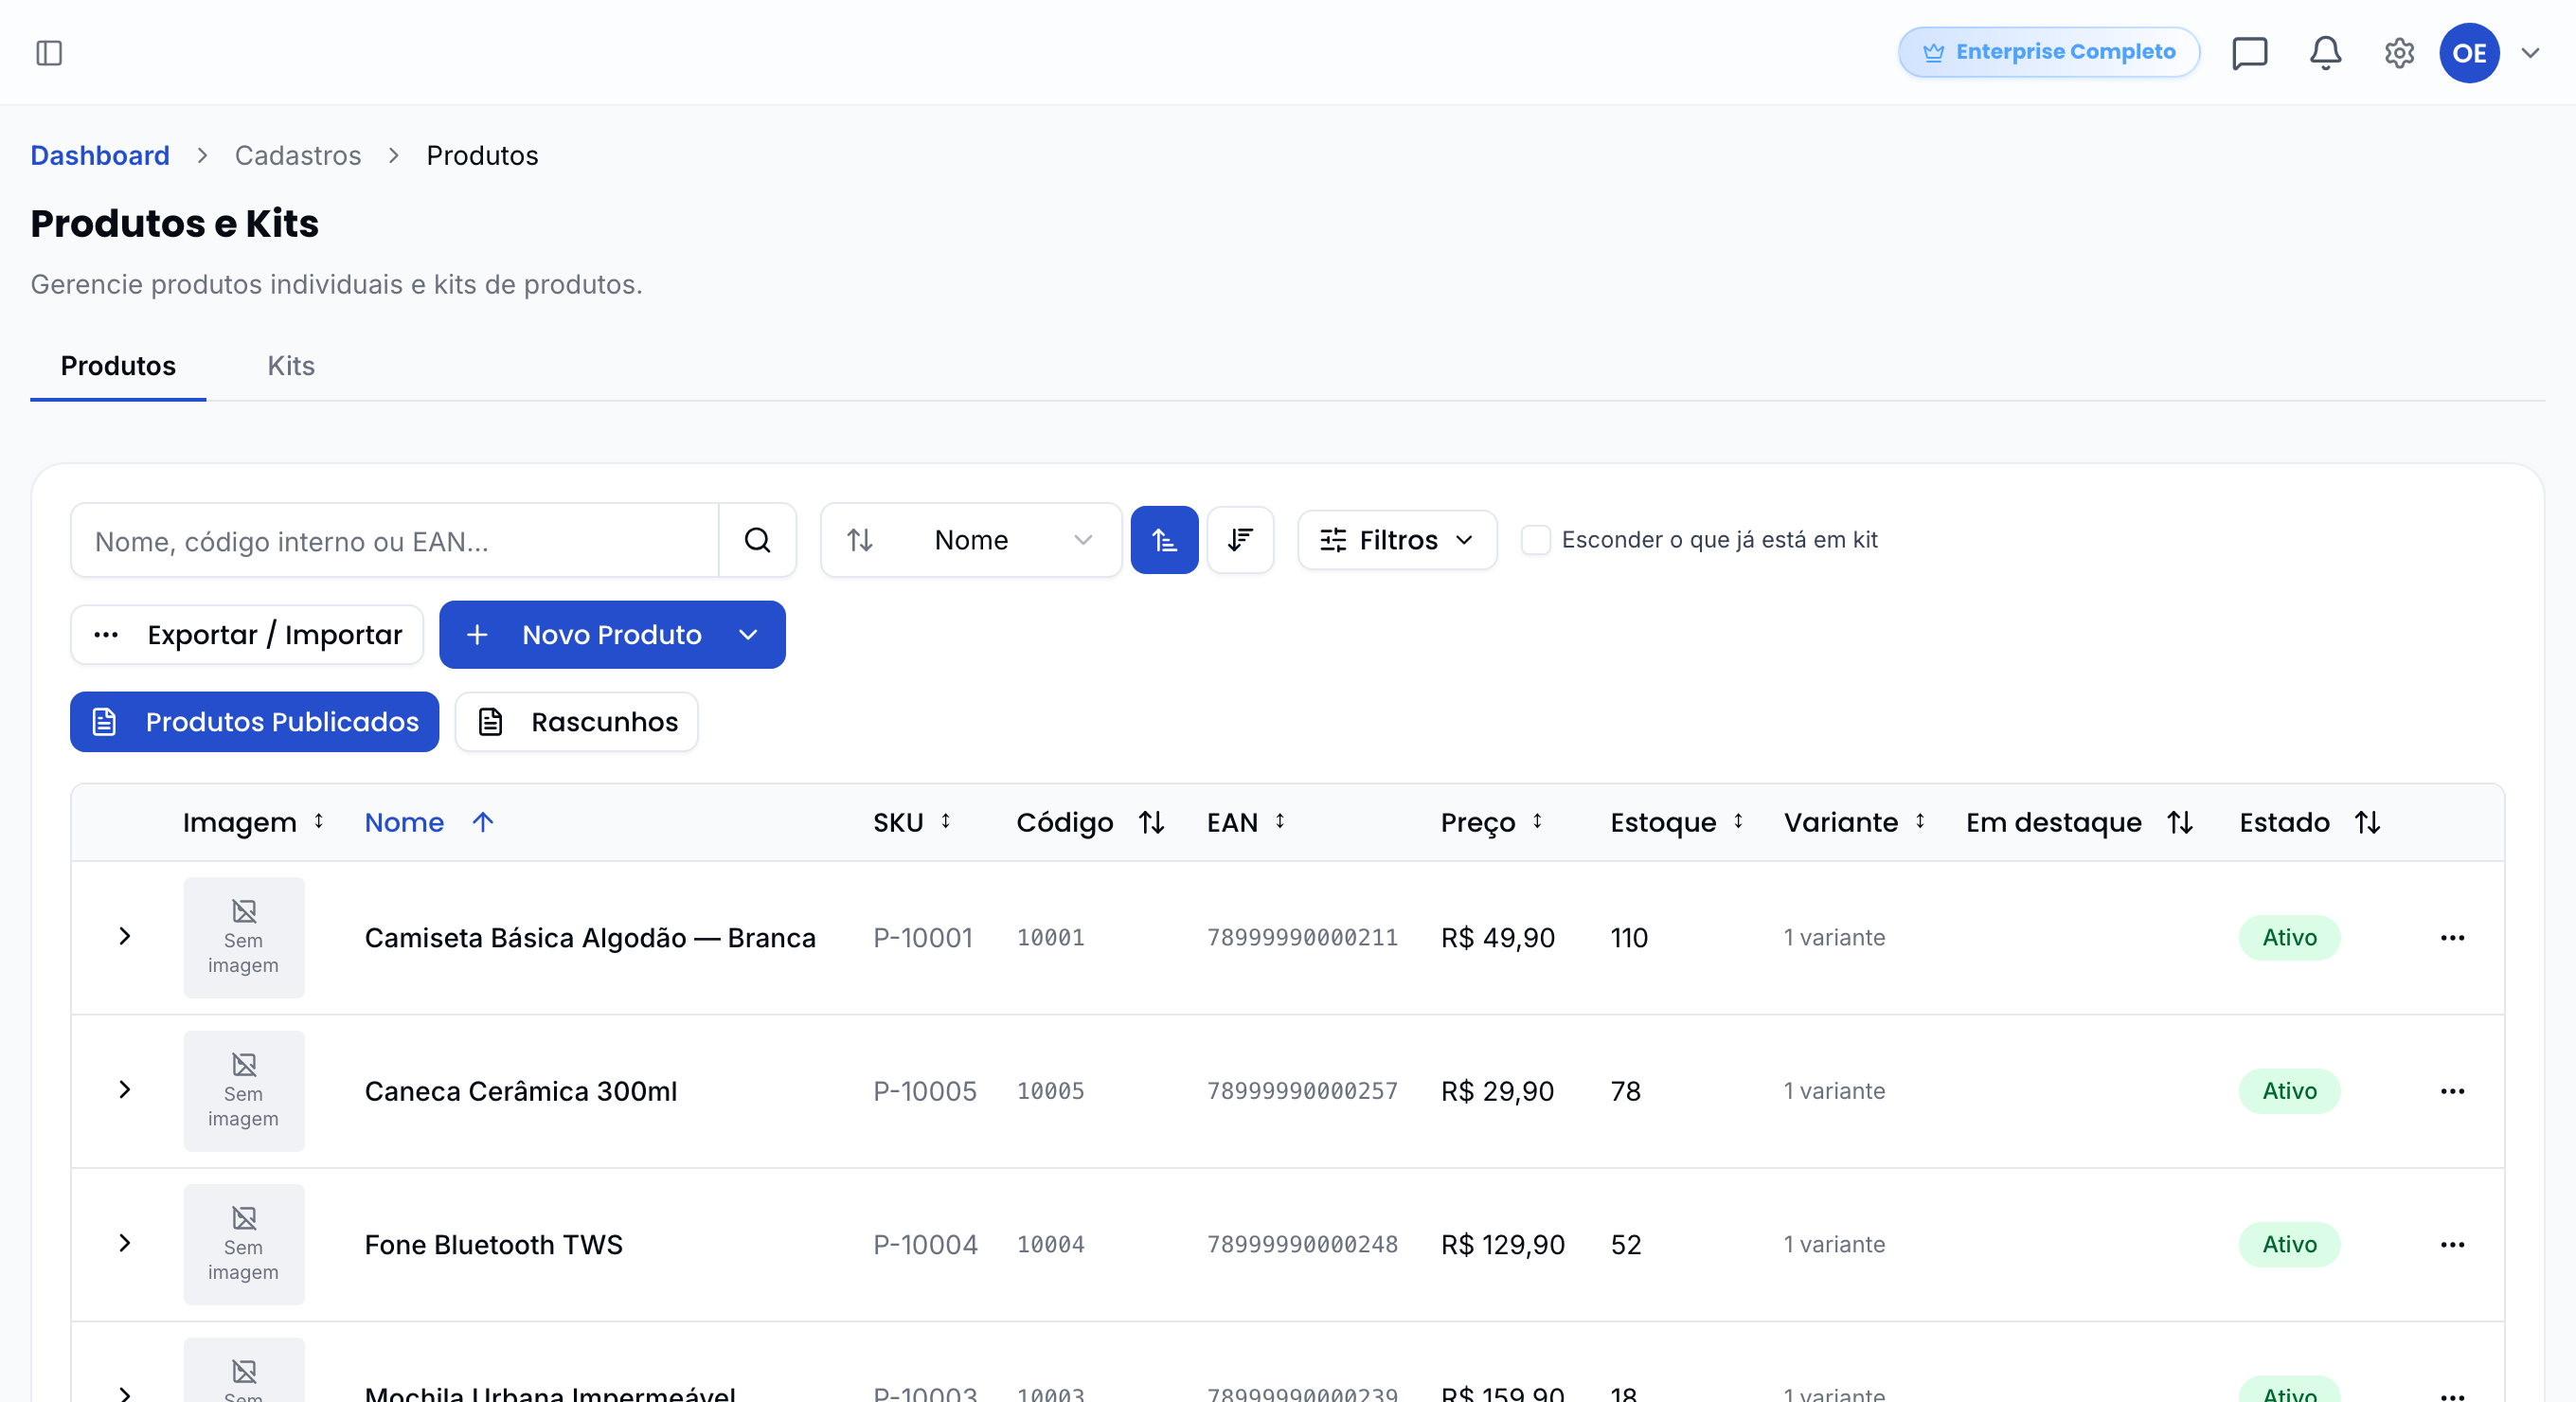Viewport: 2576px width, 1402px height.
Task: Click Enterprise Completo plan badge
Action: point(2049,52)
